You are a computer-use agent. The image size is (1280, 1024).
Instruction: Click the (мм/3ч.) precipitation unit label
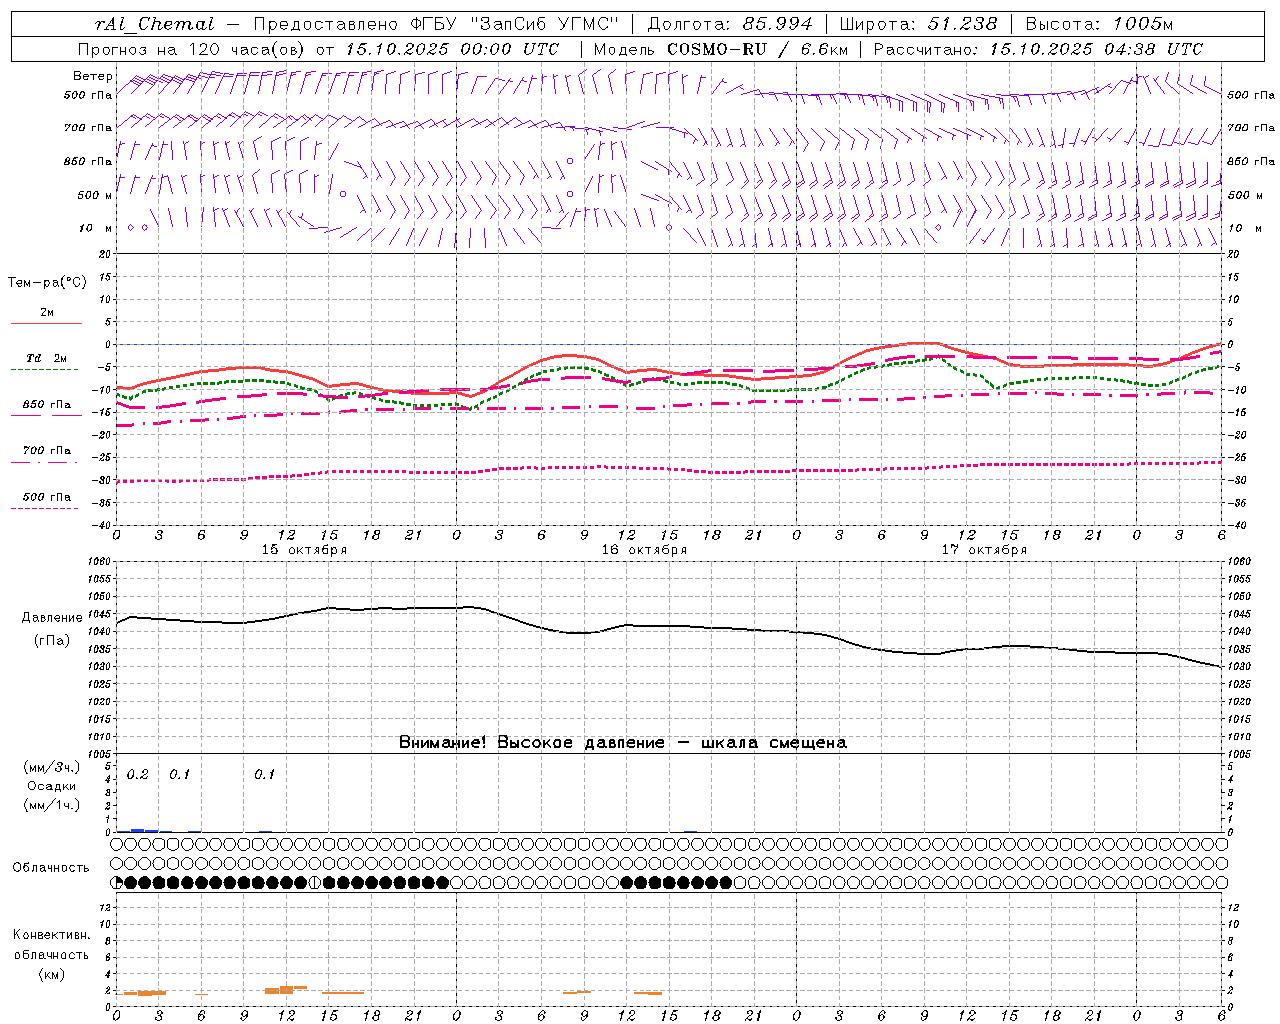pos(51,767)
